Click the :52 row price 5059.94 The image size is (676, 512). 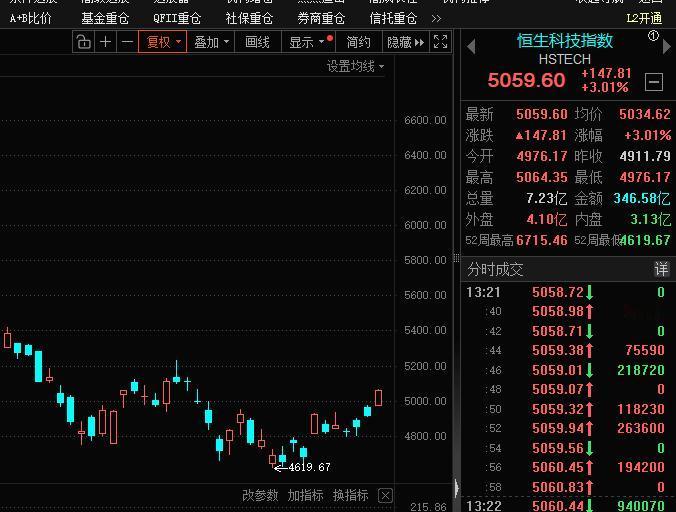tap(557, 428)
